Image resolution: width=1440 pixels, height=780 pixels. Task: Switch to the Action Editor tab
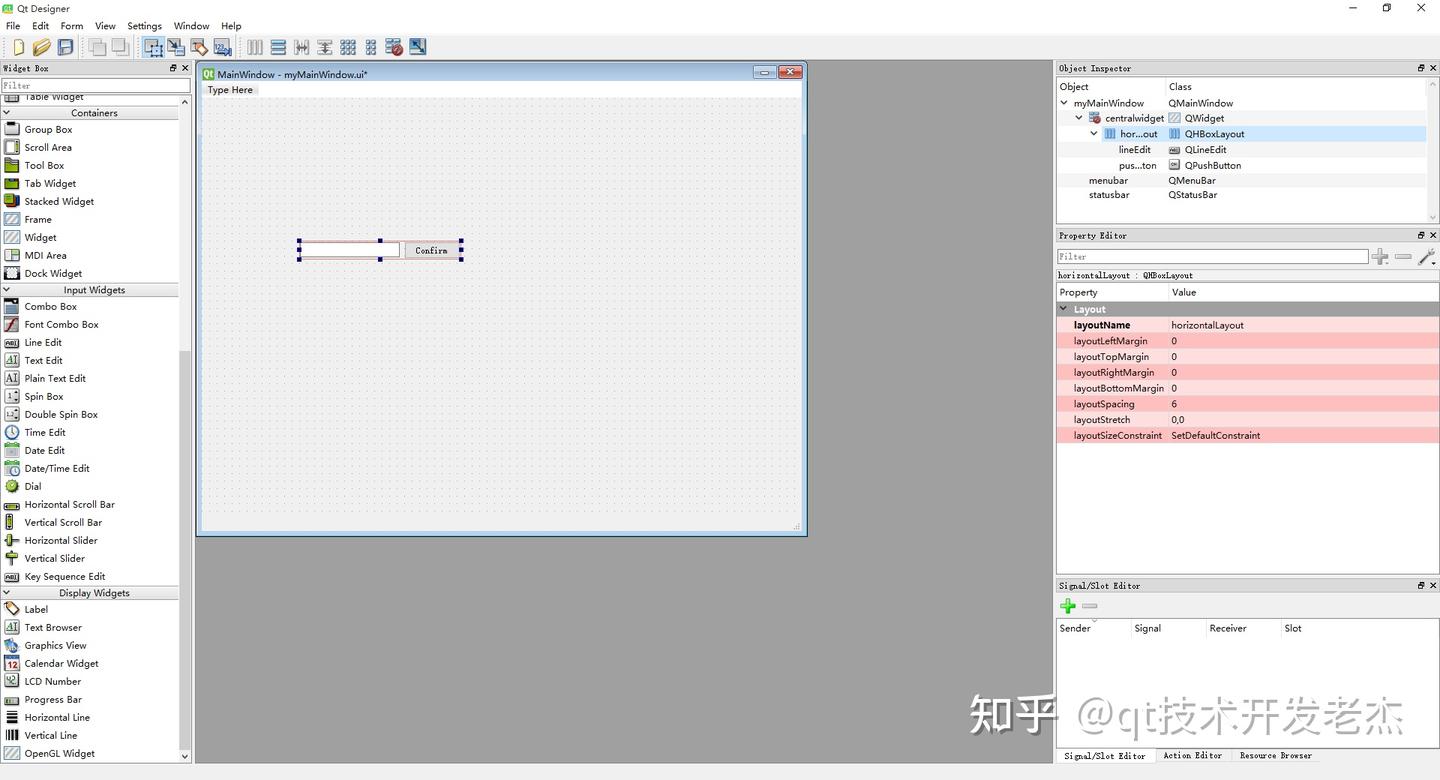[x=1192, y=755]
